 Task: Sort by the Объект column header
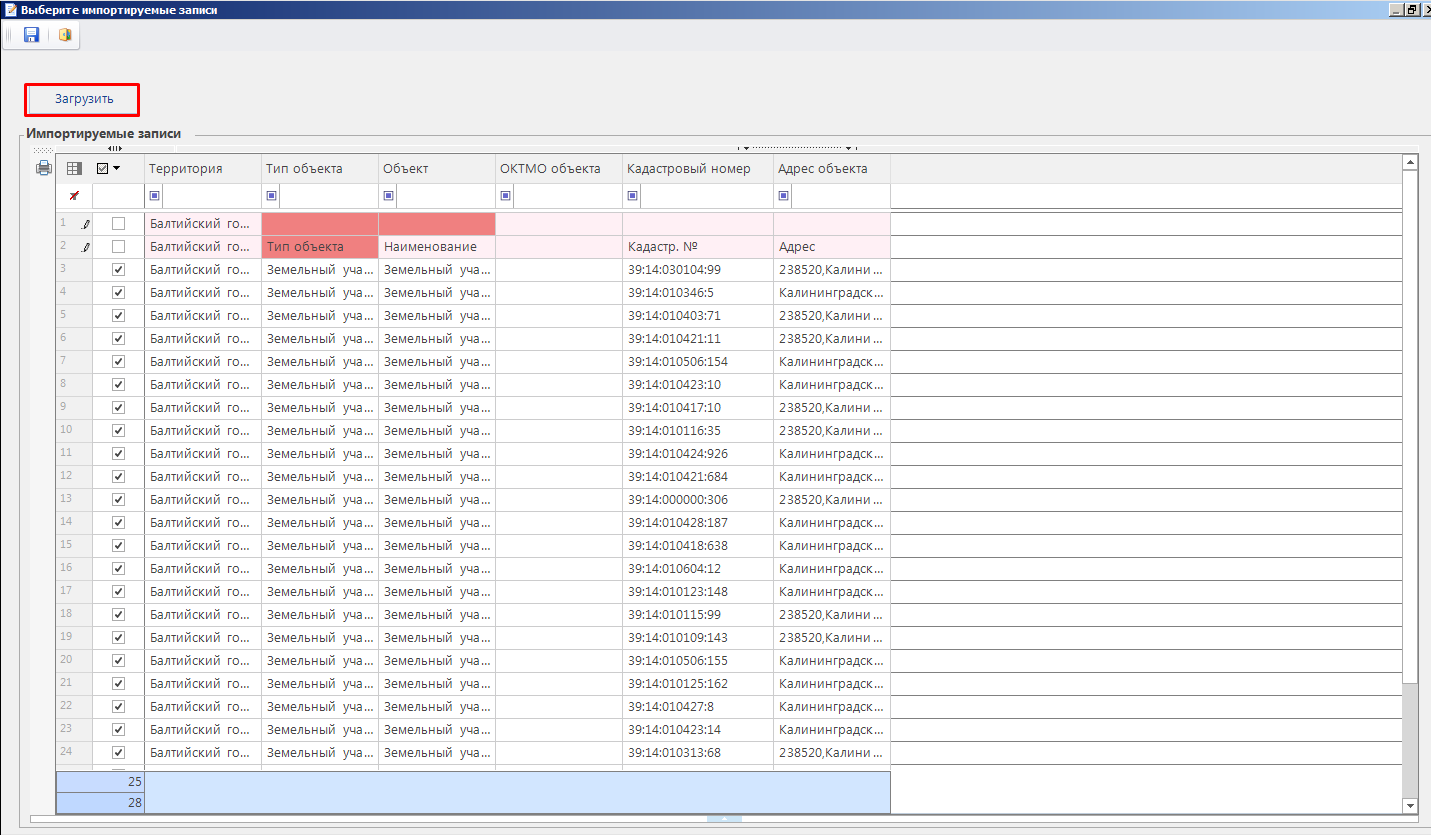click(x=437, y=169)
